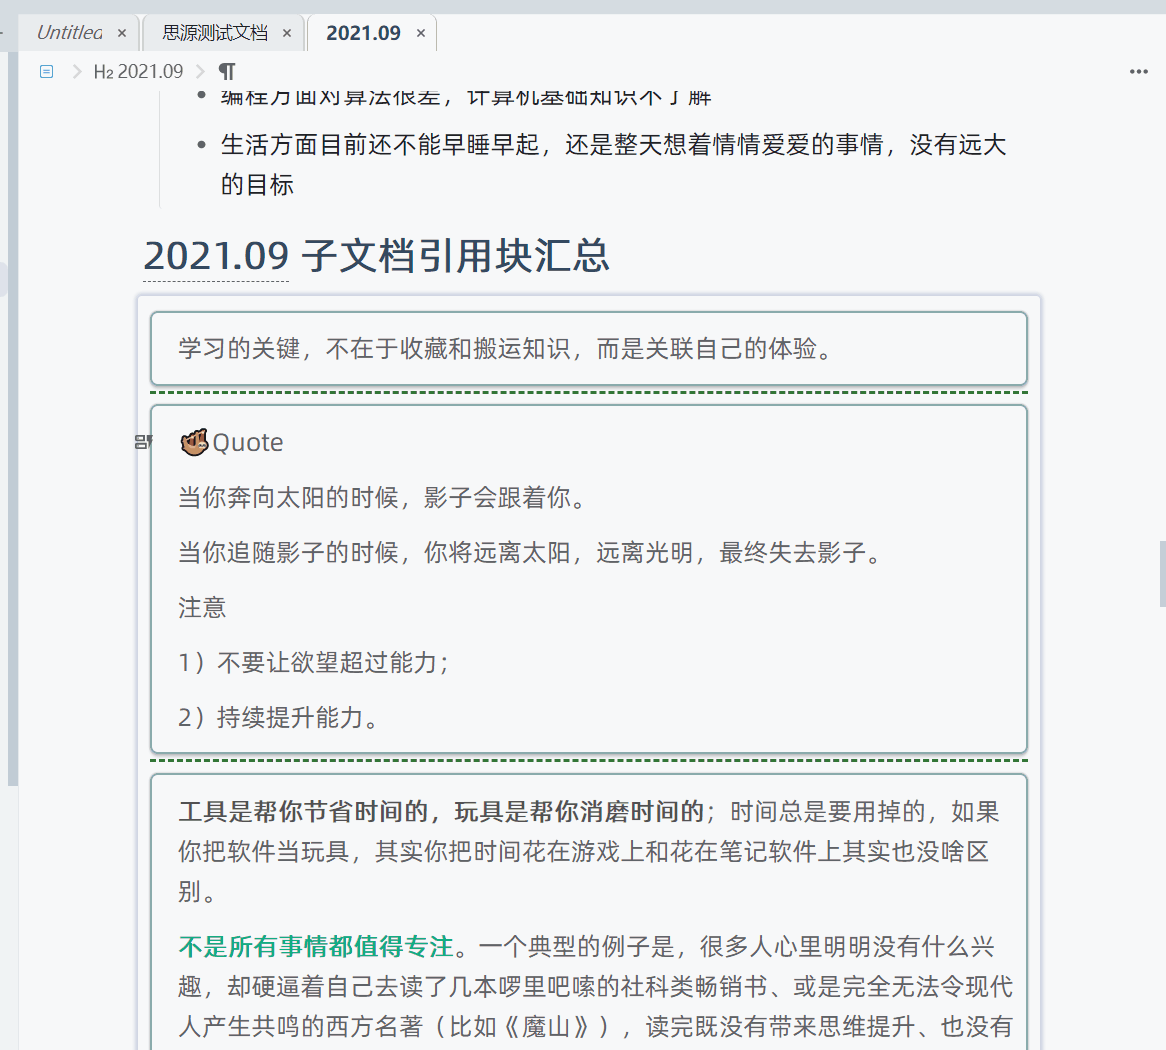Expand the breadcrumb via the document icon
Viewport: 1166px width, 1050px height.
[x=46, y=71]
